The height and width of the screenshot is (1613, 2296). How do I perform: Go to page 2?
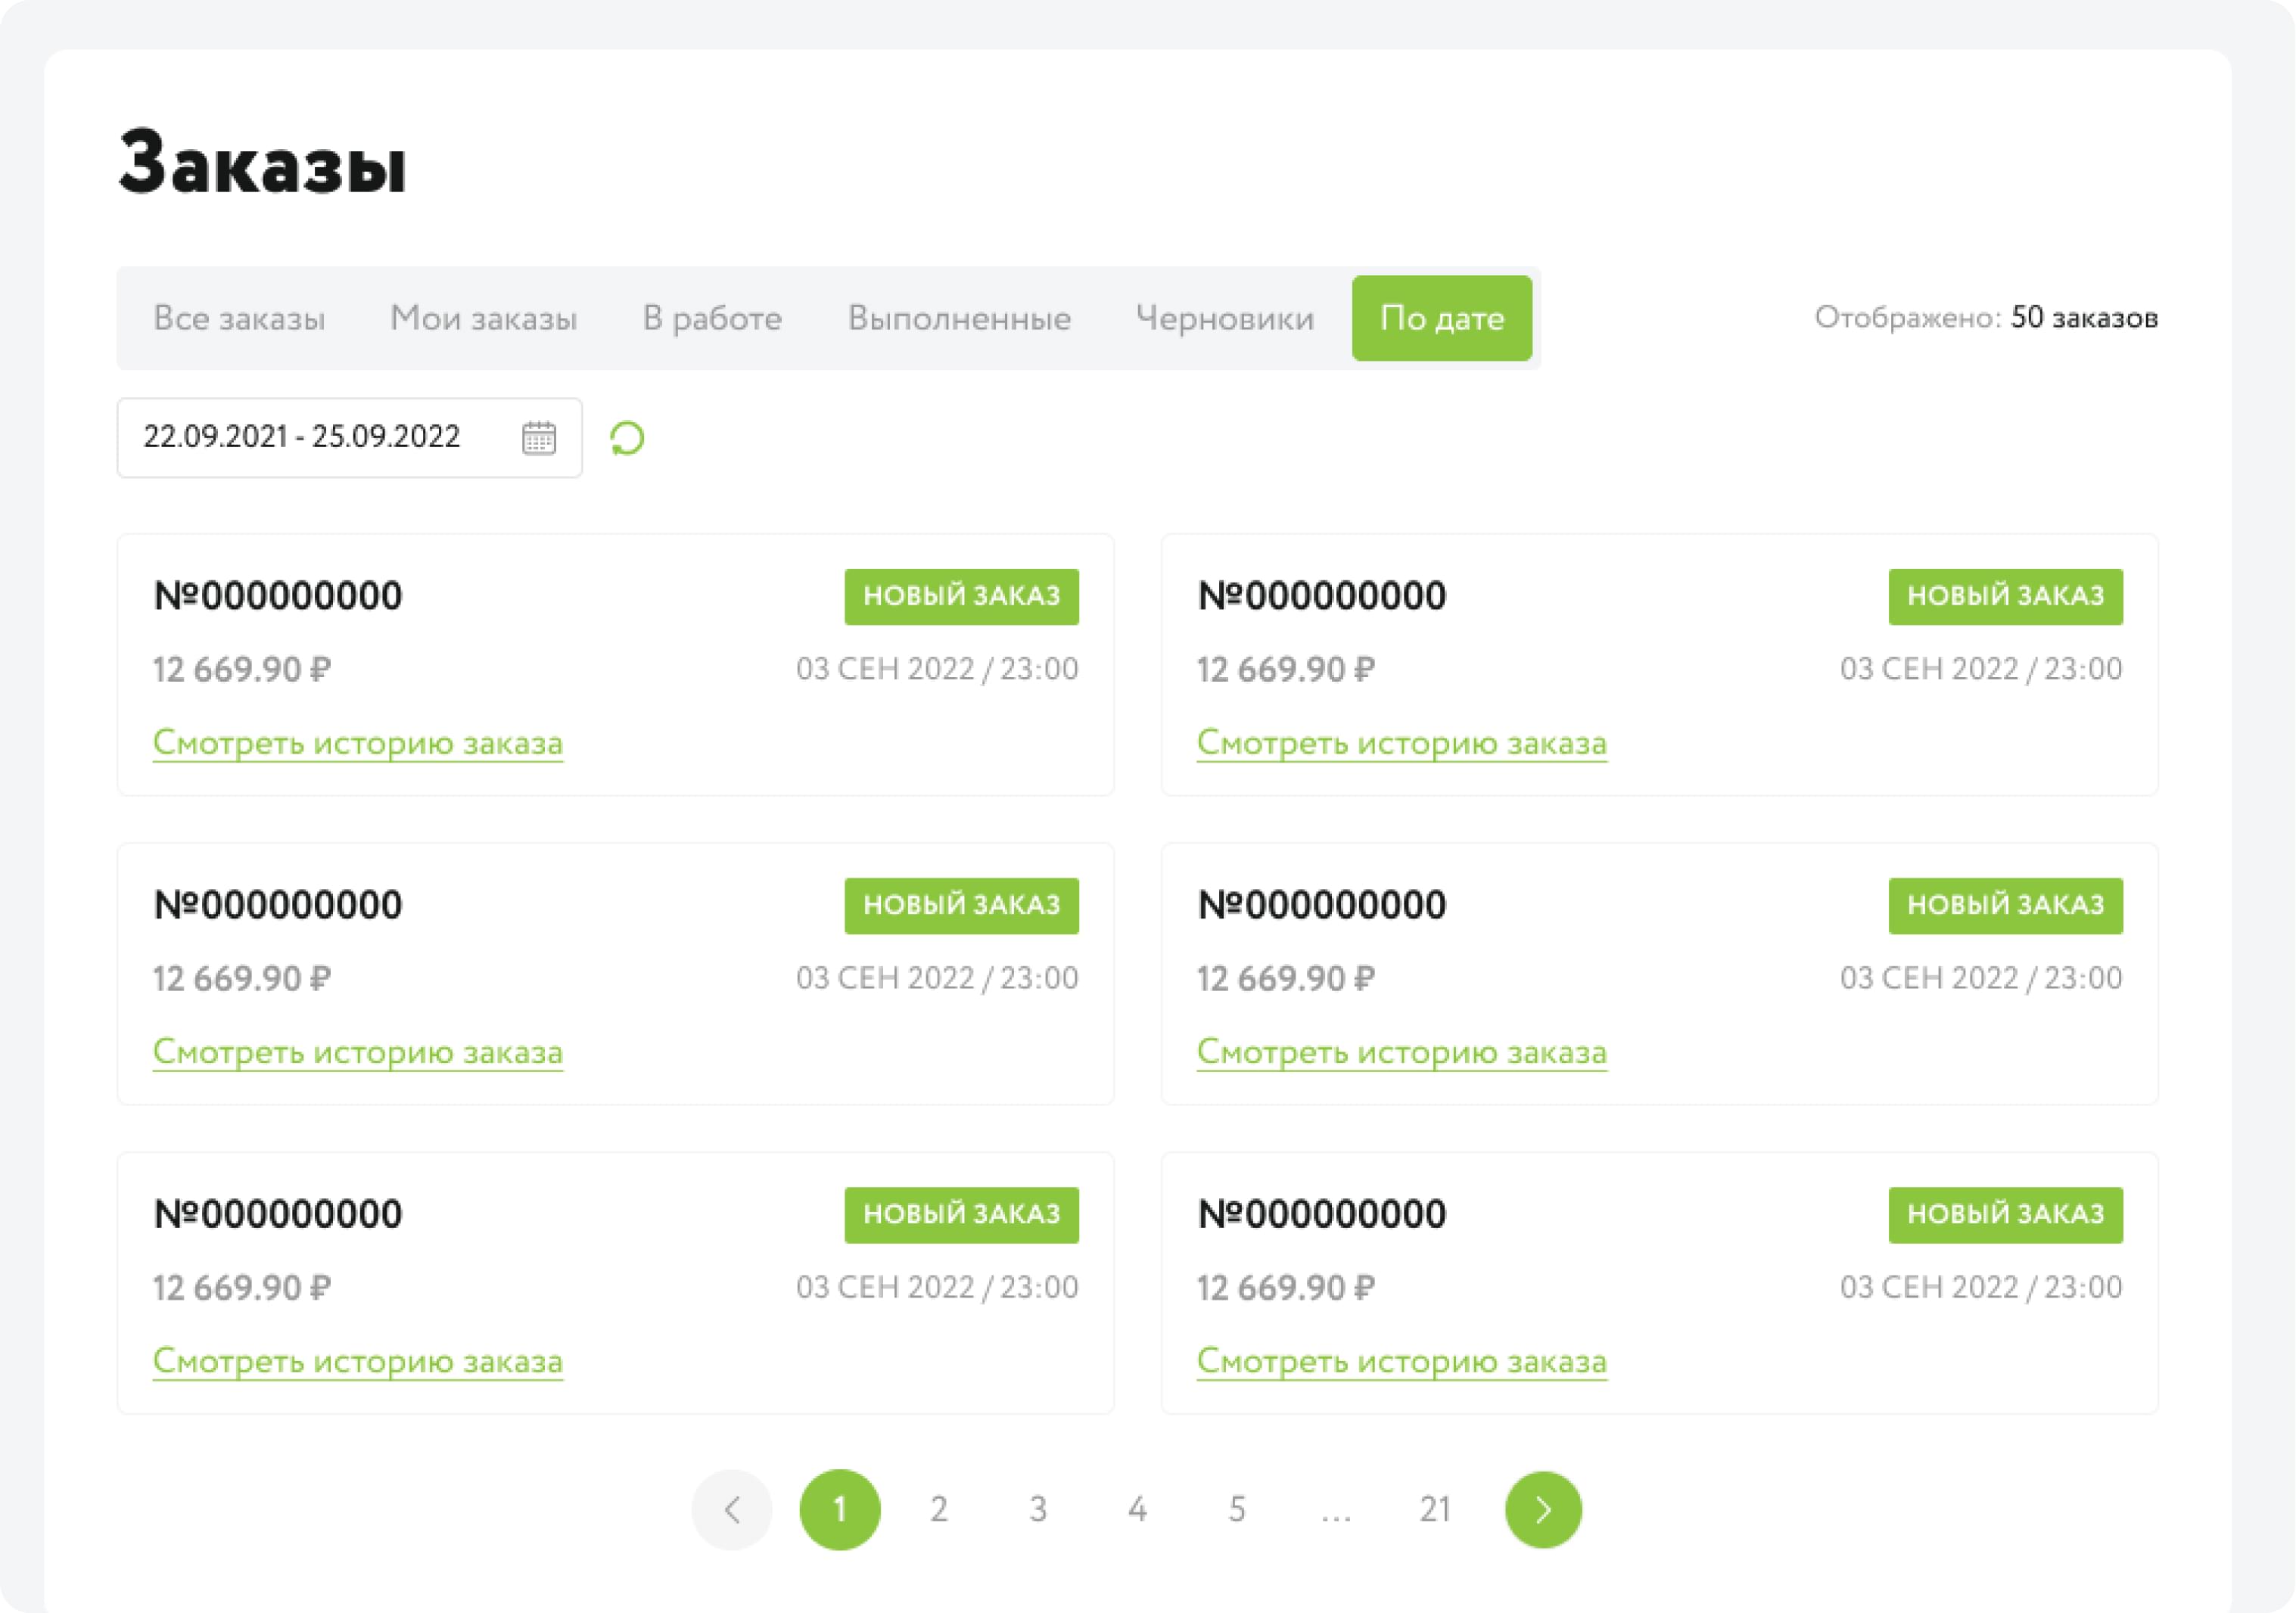pos(938,1509)
